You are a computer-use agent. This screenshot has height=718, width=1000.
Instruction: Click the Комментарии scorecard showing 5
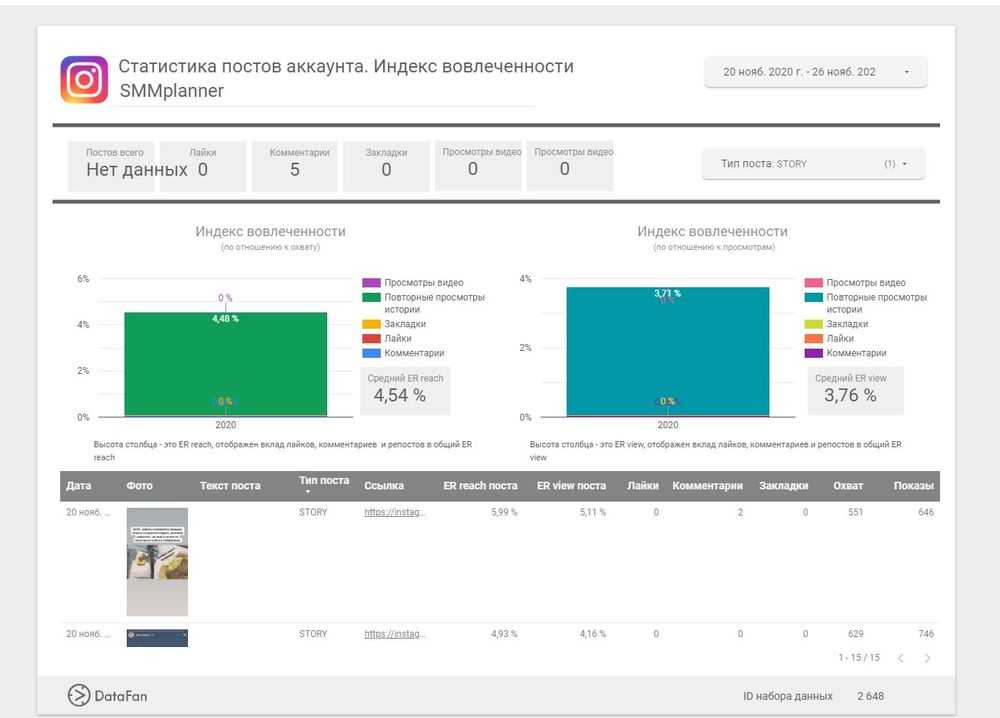(x=295, y=166)
